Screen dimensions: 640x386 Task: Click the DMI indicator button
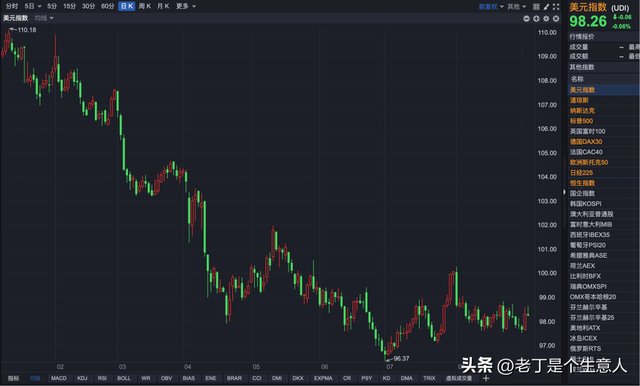(277, 378)
